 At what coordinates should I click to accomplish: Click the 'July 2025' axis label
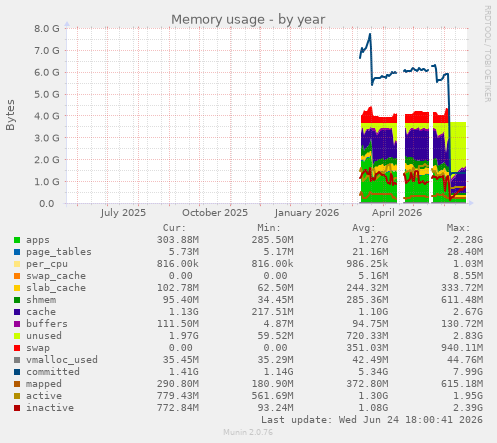click(x=123, y=213)
